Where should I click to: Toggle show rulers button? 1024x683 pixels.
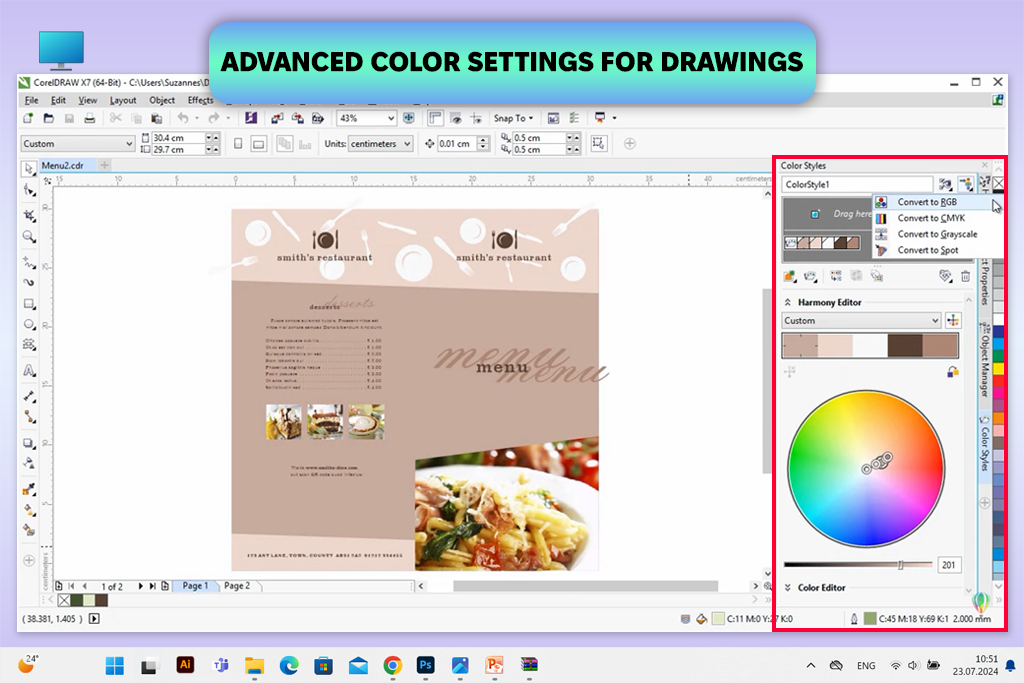(x=436, y=118)
